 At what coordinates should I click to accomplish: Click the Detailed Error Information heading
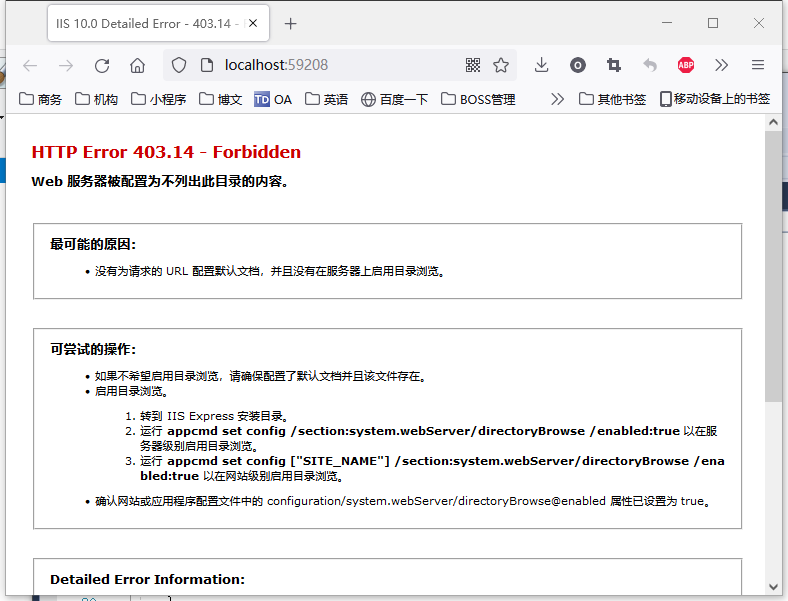click(x=147, y=579)
